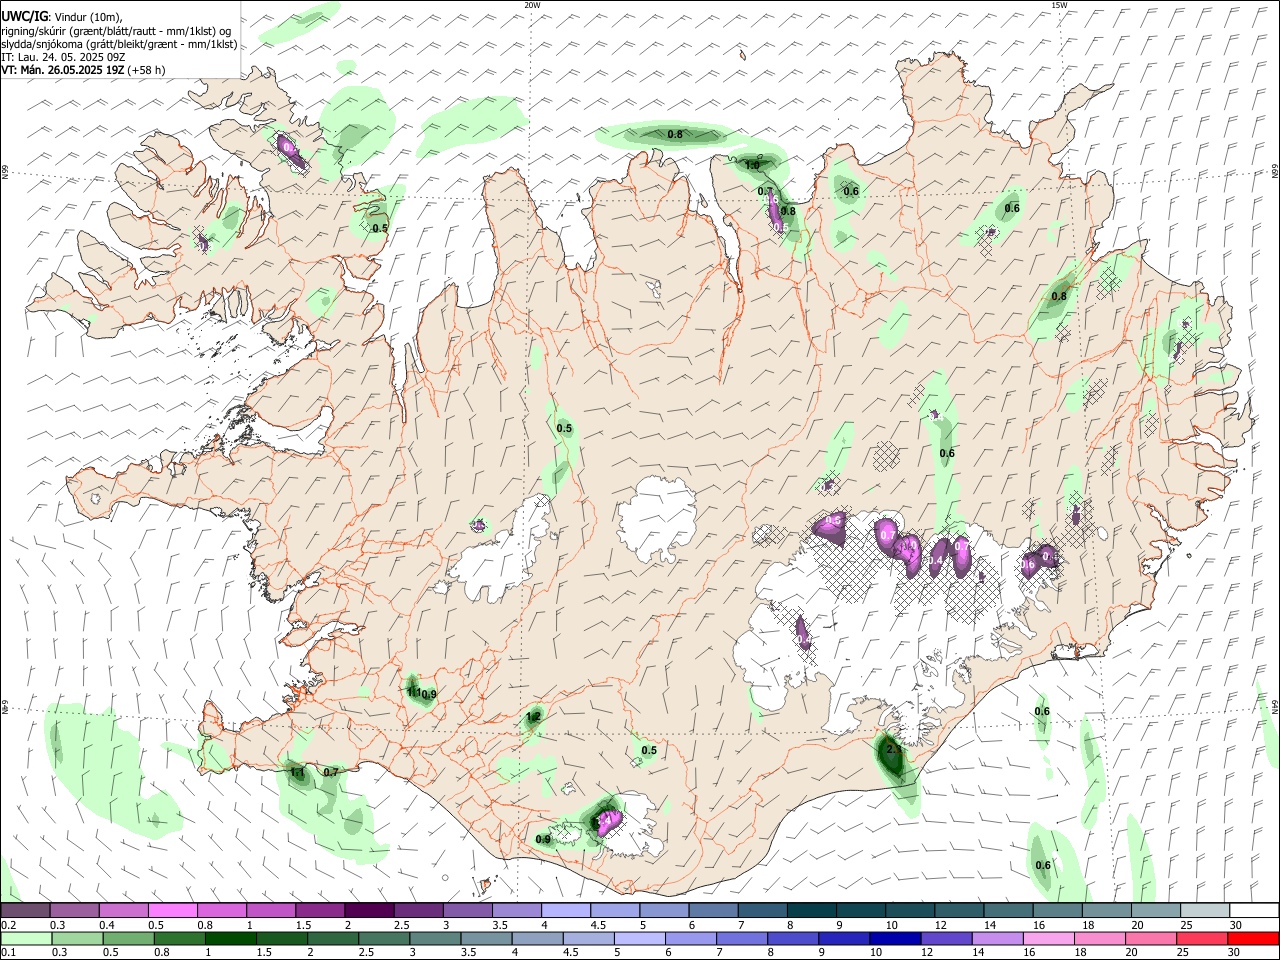
Task: Click the 0.5 value in the southern lowlands
Action: pos(649,750)
